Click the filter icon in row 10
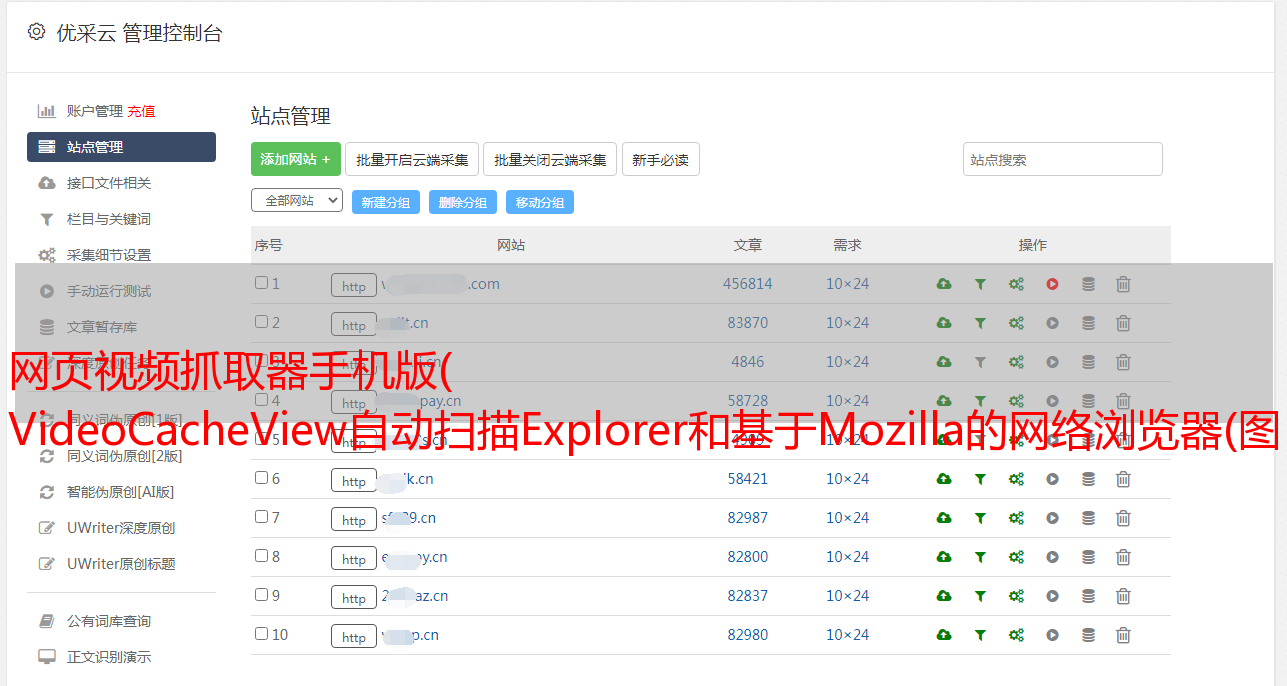Screen dimensions: 1287x686 pos(980,635)
